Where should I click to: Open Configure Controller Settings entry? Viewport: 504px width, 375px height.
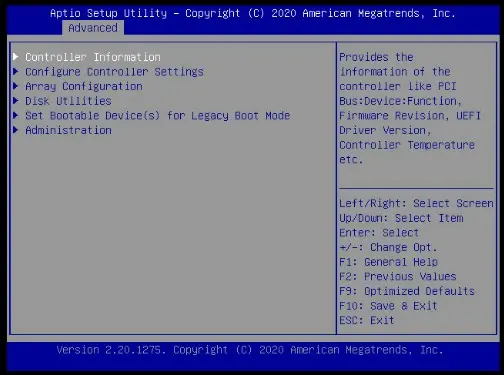point(114,72)
